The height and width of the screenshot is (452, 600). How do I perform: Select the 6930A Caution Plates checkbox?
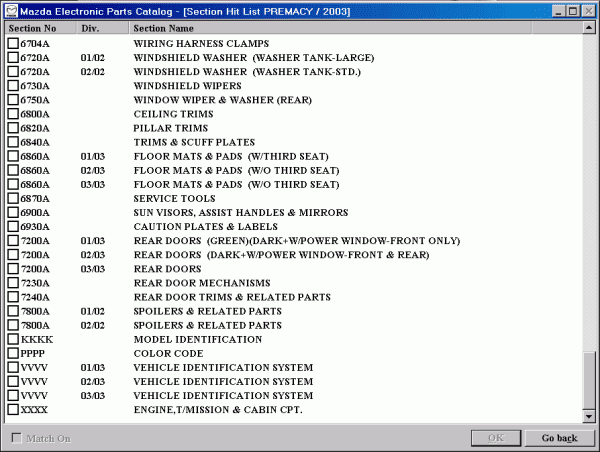click(x=13, y=227)
